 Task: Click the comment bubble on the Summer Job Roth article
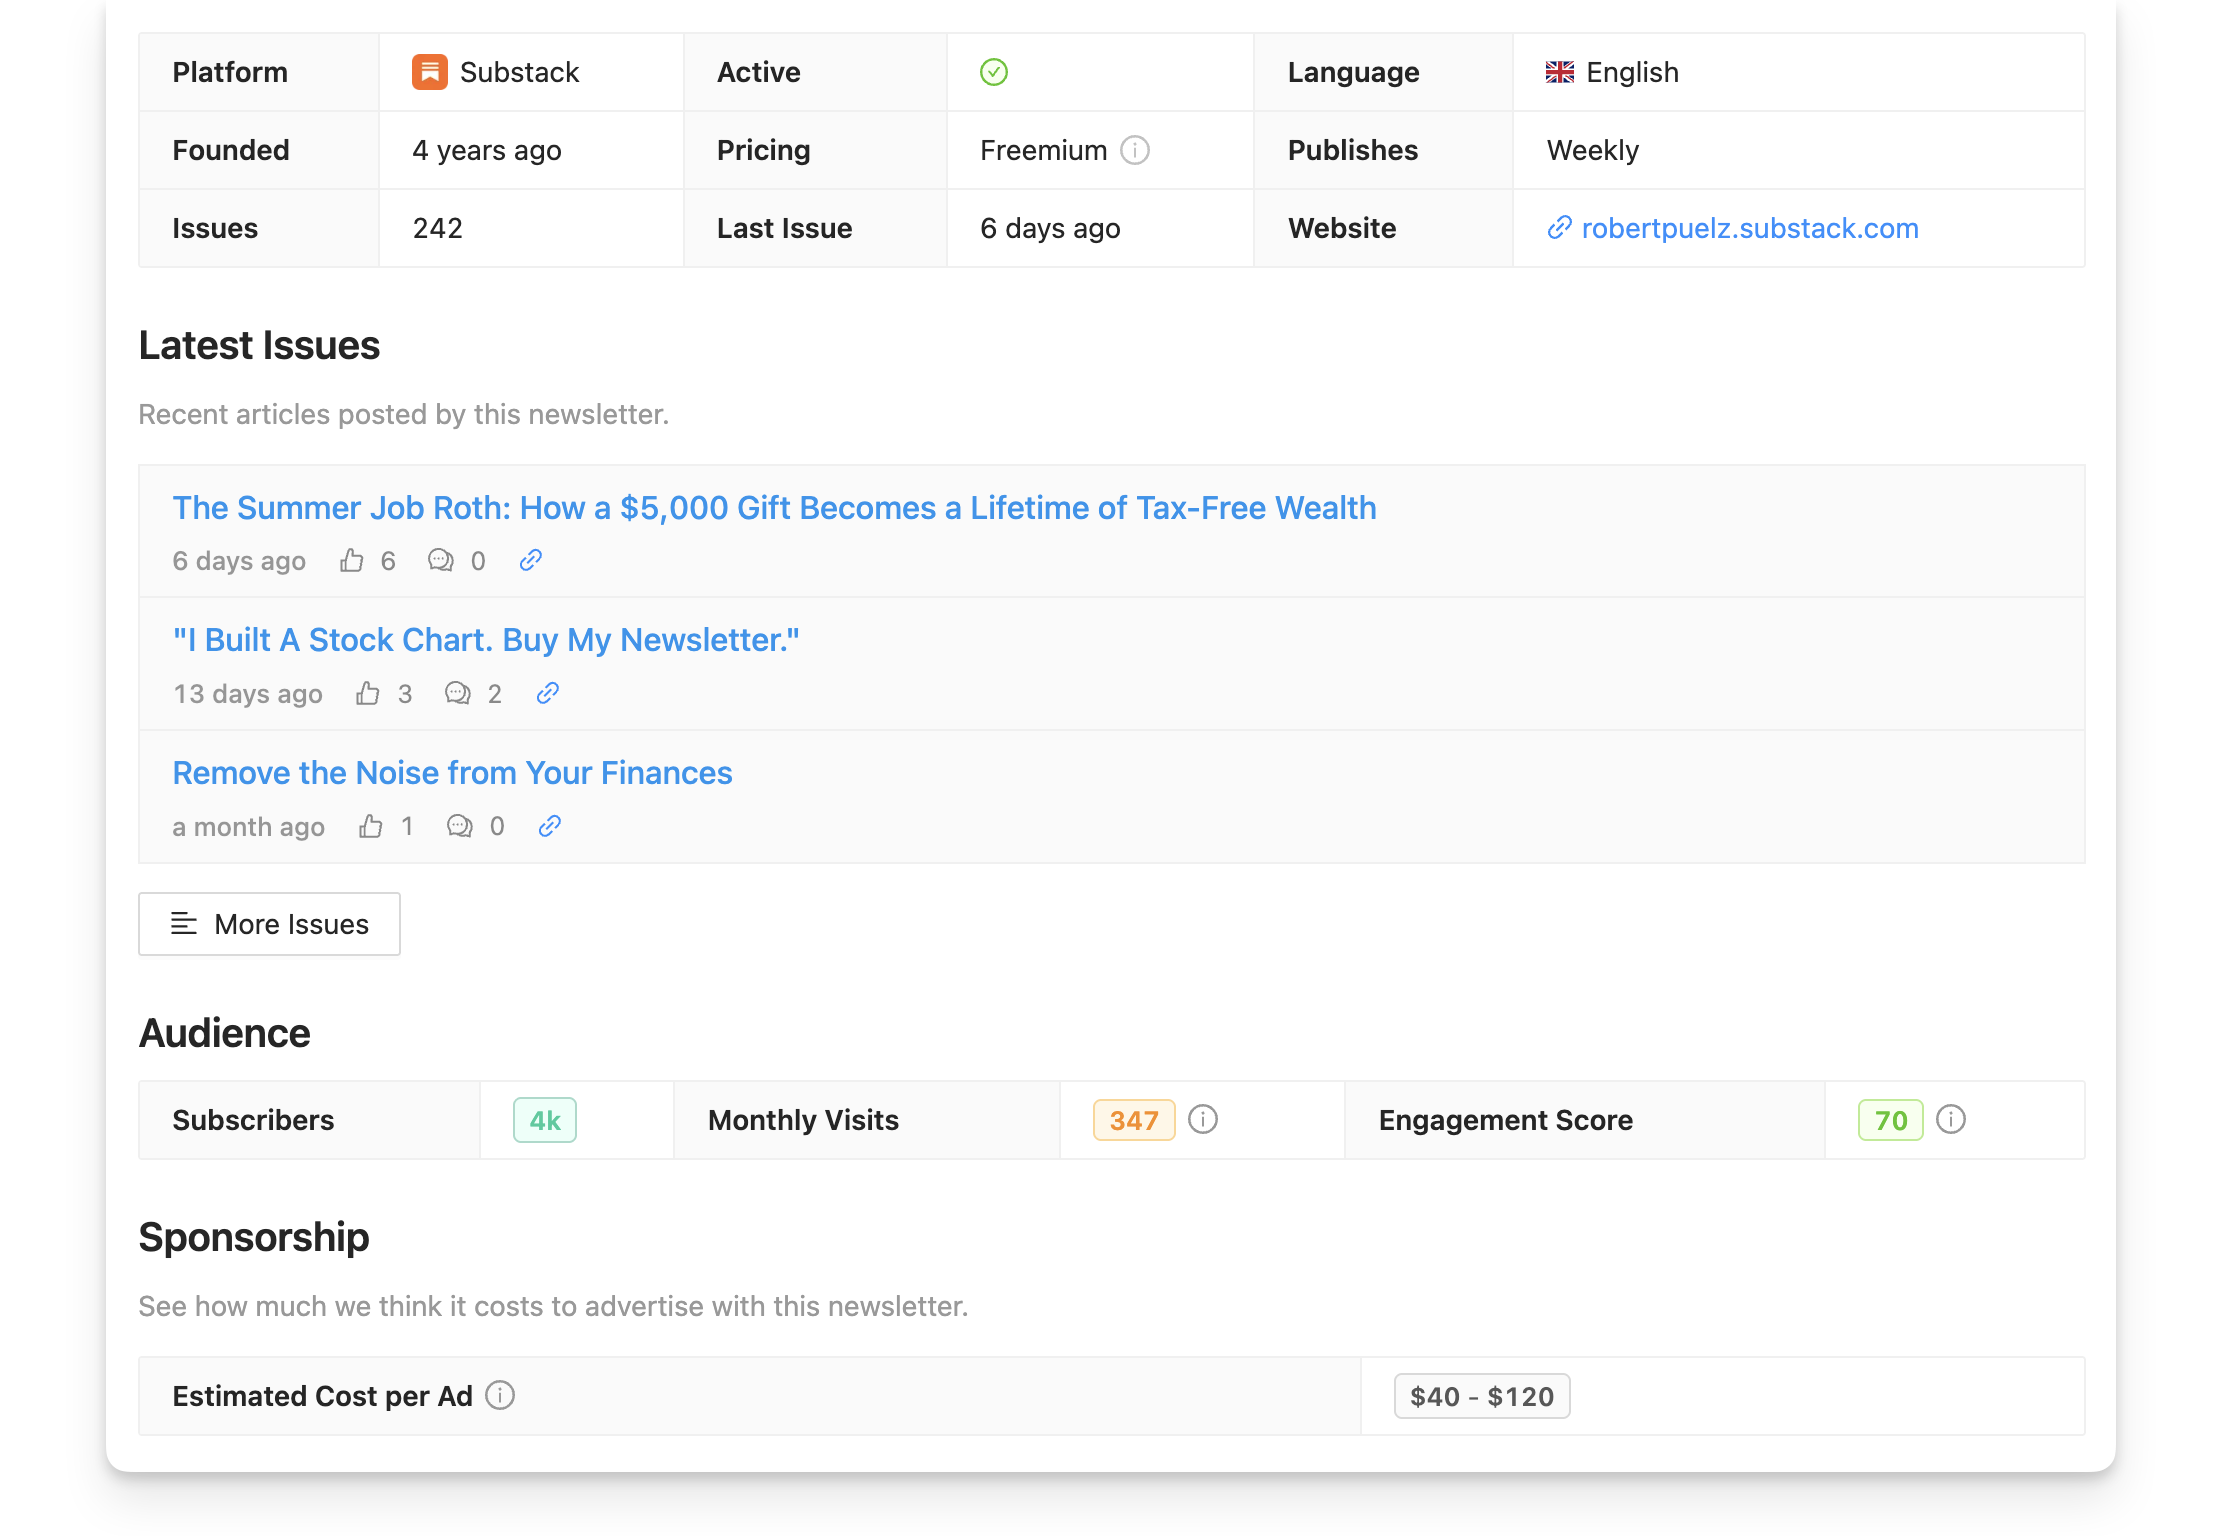tap(440, 560)
